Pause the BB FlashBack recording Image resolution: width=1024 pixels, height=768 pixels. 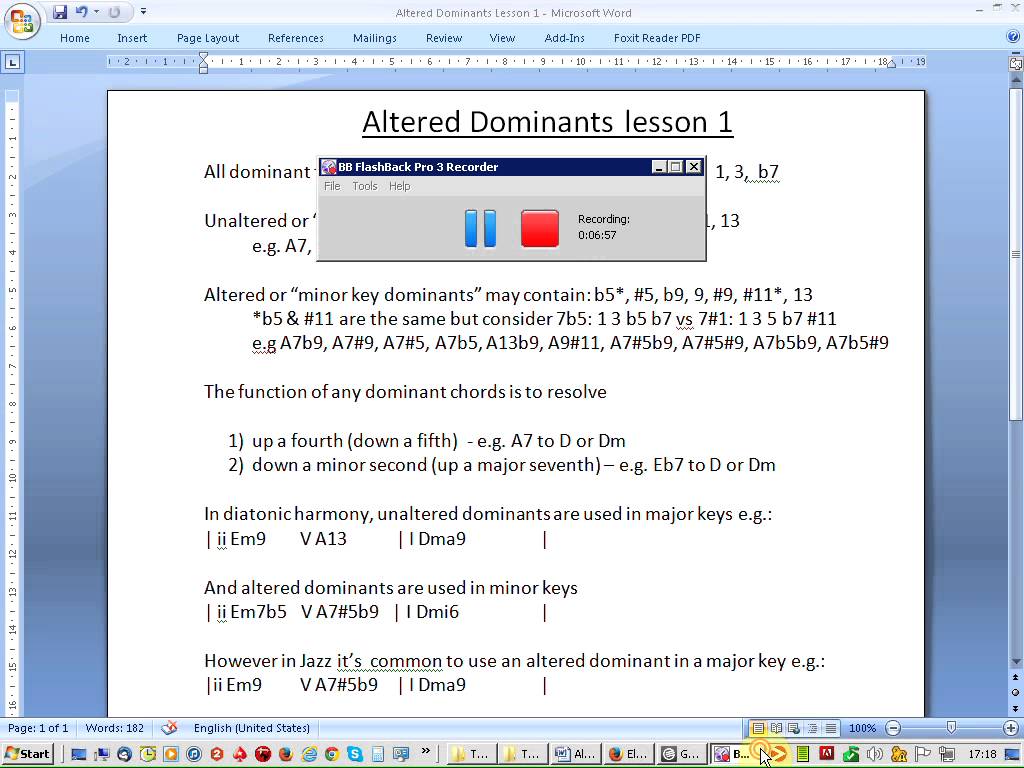(480, 228)
